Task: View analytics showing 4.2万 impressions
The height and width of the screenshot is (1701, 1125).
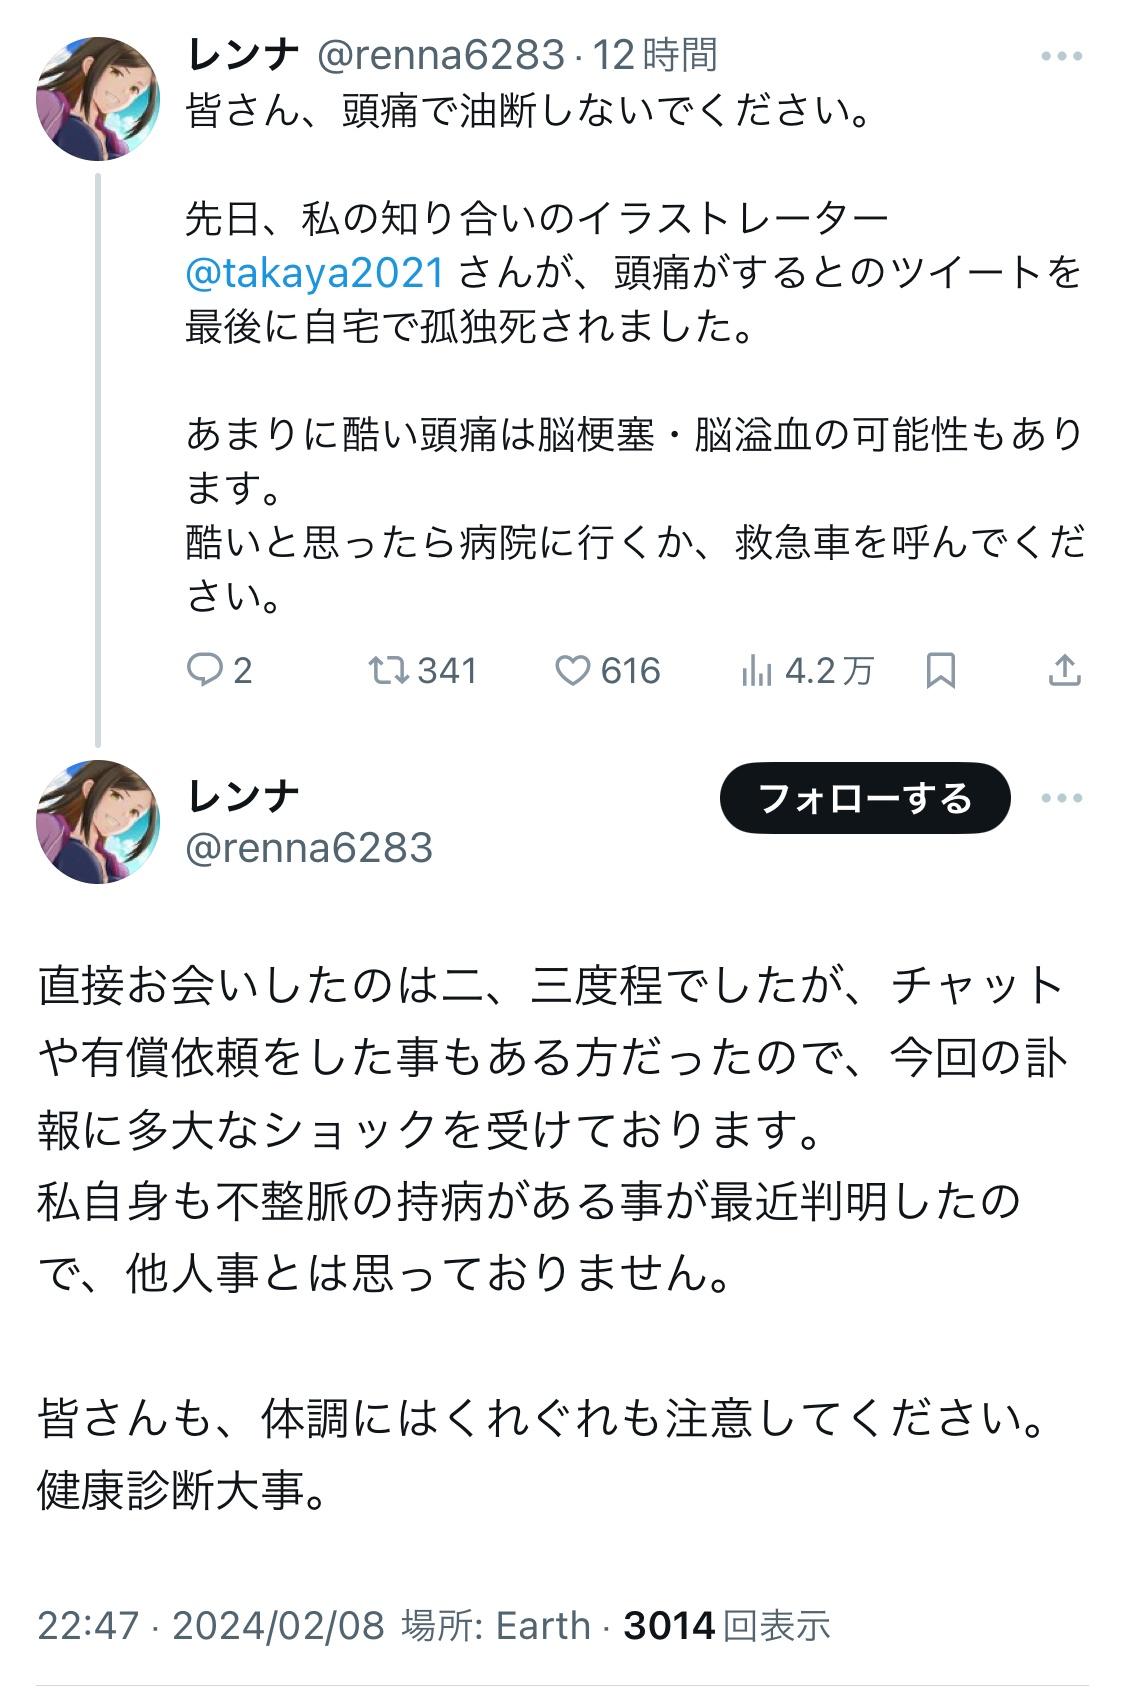Action: (807, 670)
